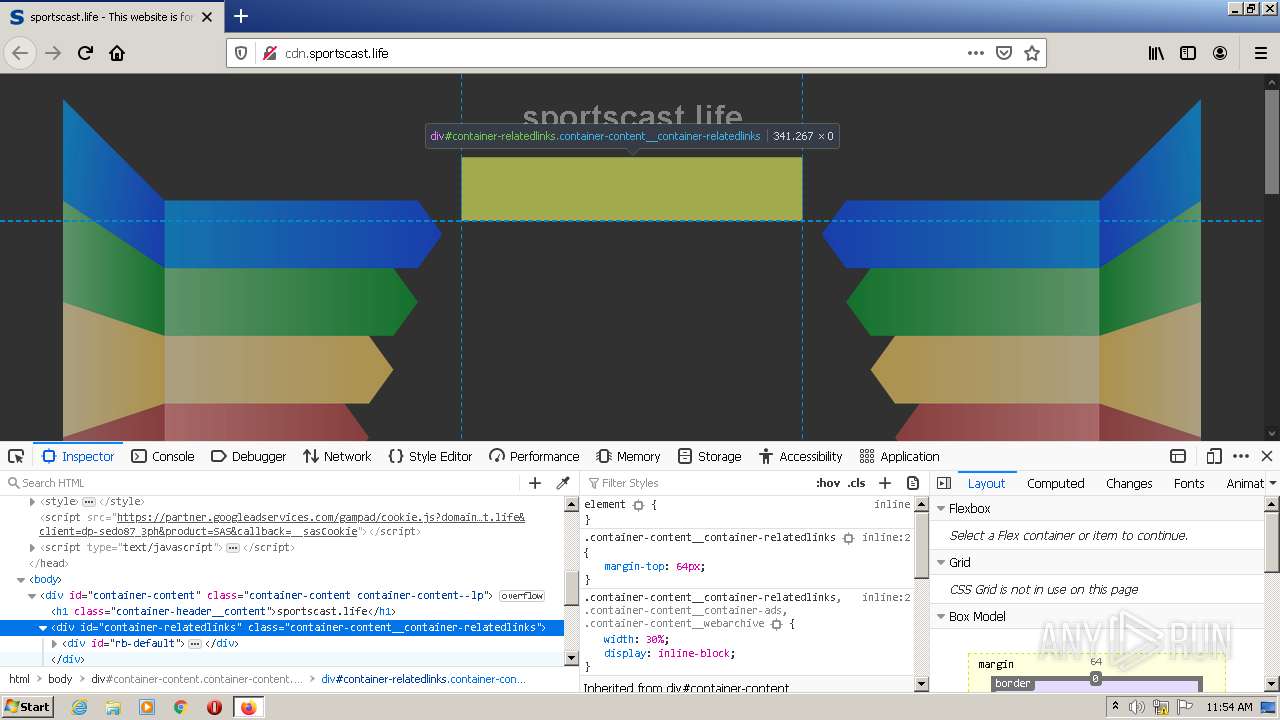Expand the rb-default div node
Screen dimensions: 1280x720
tap(54, 644)
